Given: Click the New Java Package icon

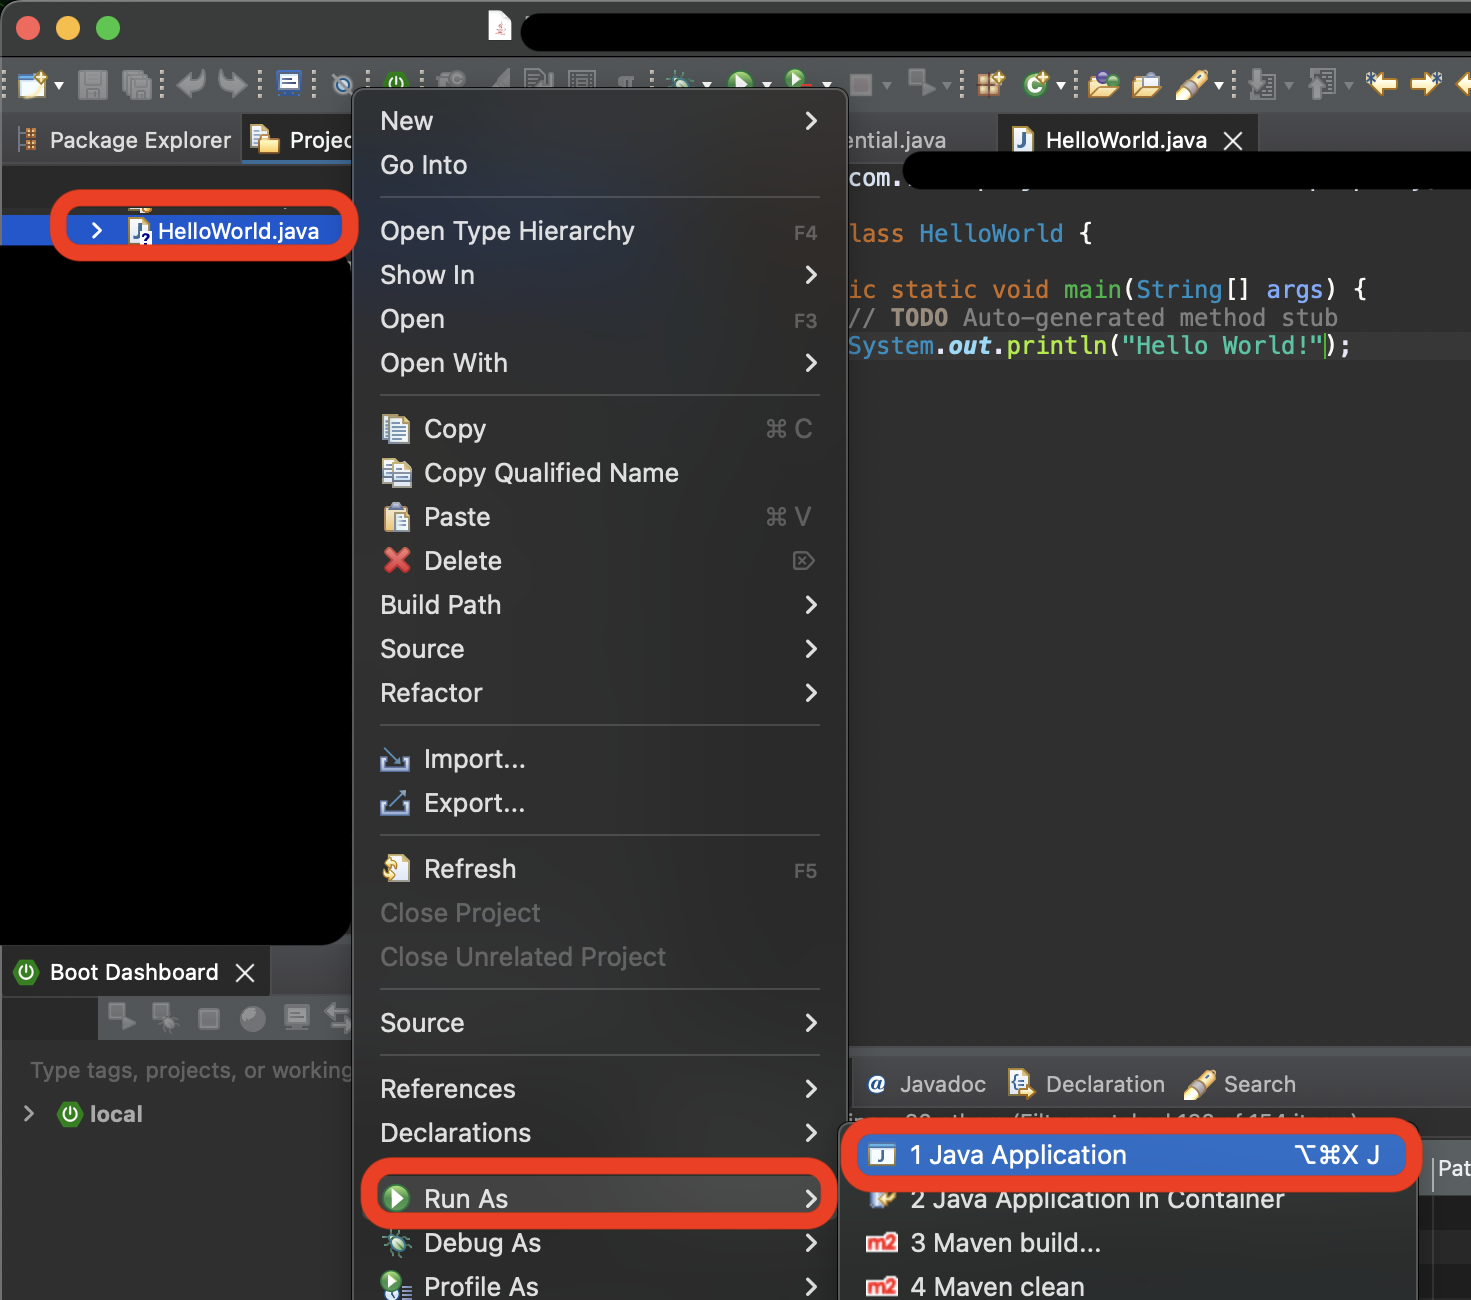Looking at the screenshot, I should 990,85.
